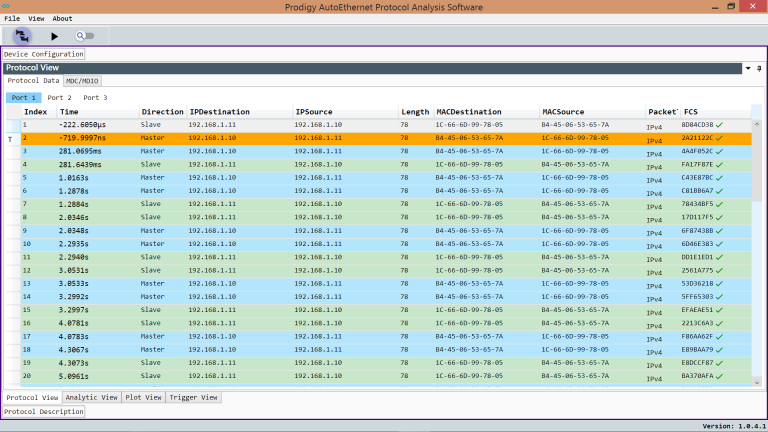Click FCS checkmark beside FA17F87E
The image size is (768, 432).
click(720, 165)
